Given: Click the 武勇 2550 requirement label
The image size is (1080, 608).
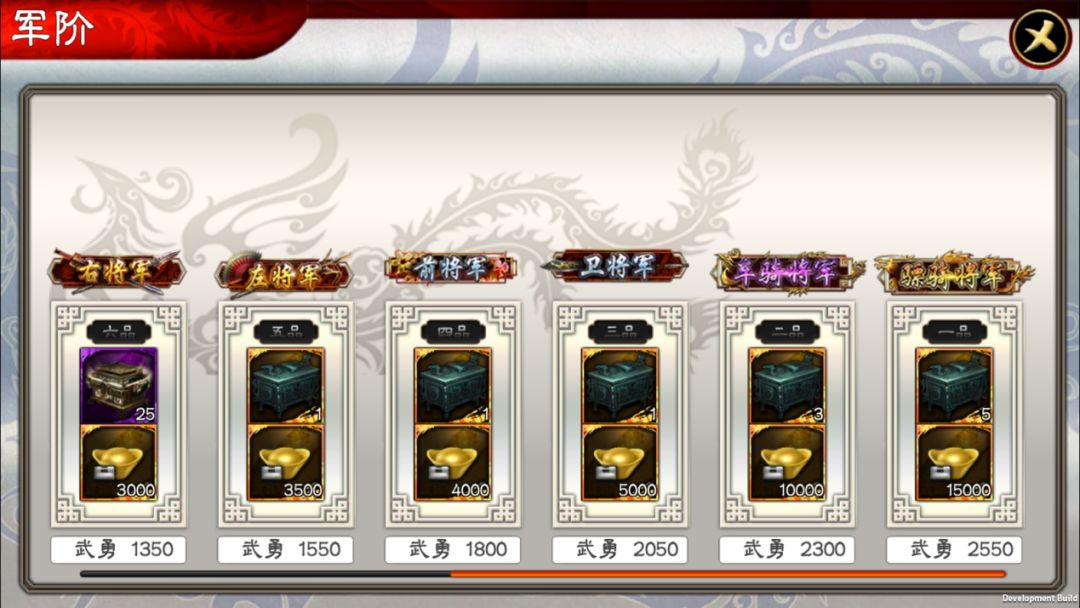Looking at the screenshot, I should [x=954, y=549].
